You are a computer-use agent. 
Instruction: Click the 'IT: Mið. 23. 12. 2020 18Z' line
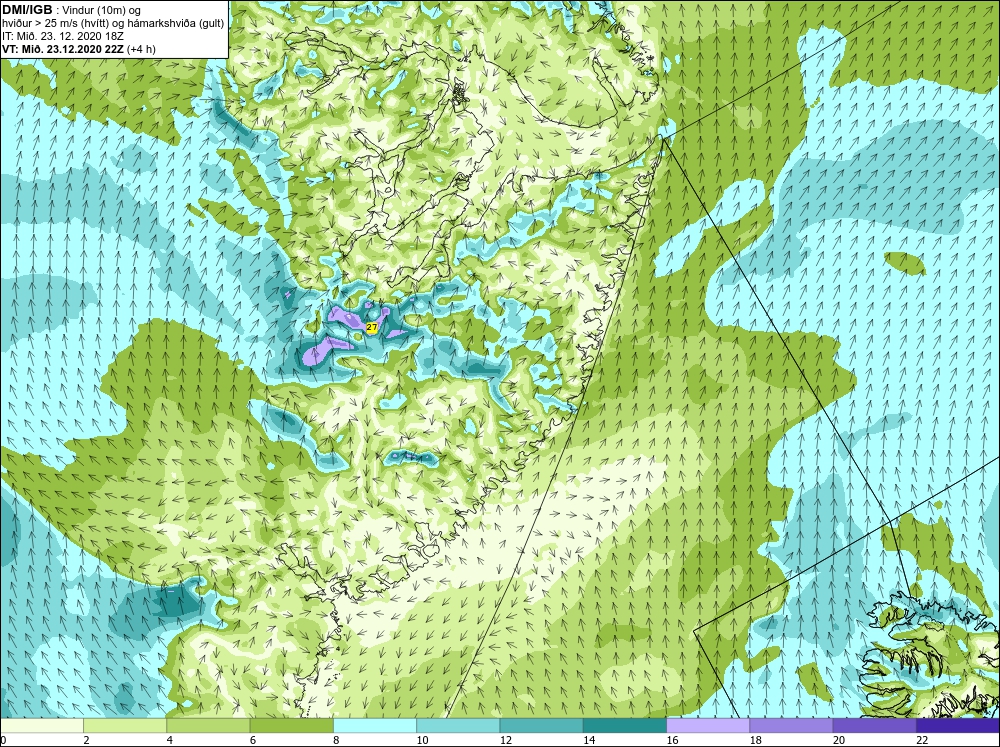[62, 36]
